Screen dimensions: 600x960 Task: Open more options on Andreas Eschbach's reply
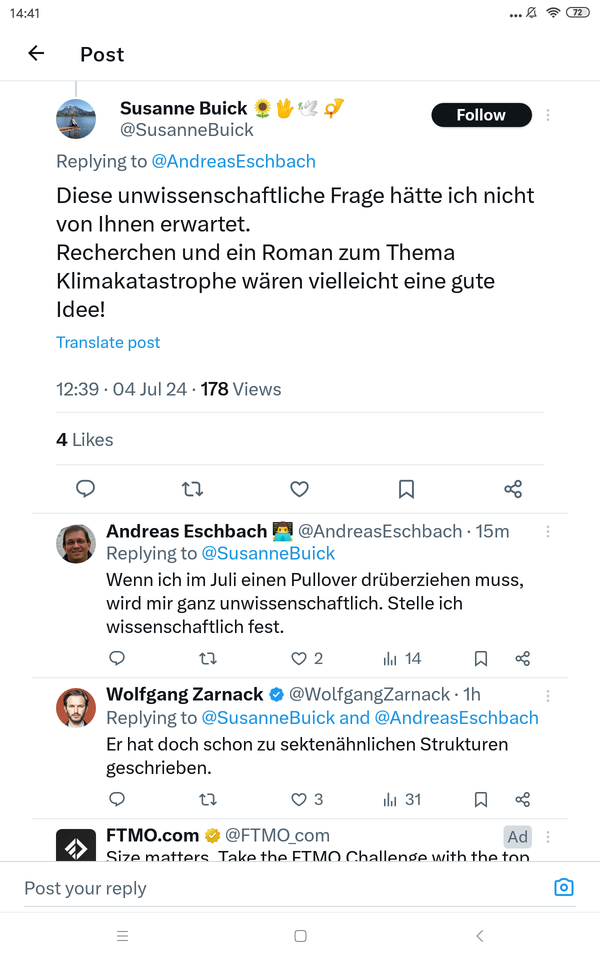[x=548, y=532]
